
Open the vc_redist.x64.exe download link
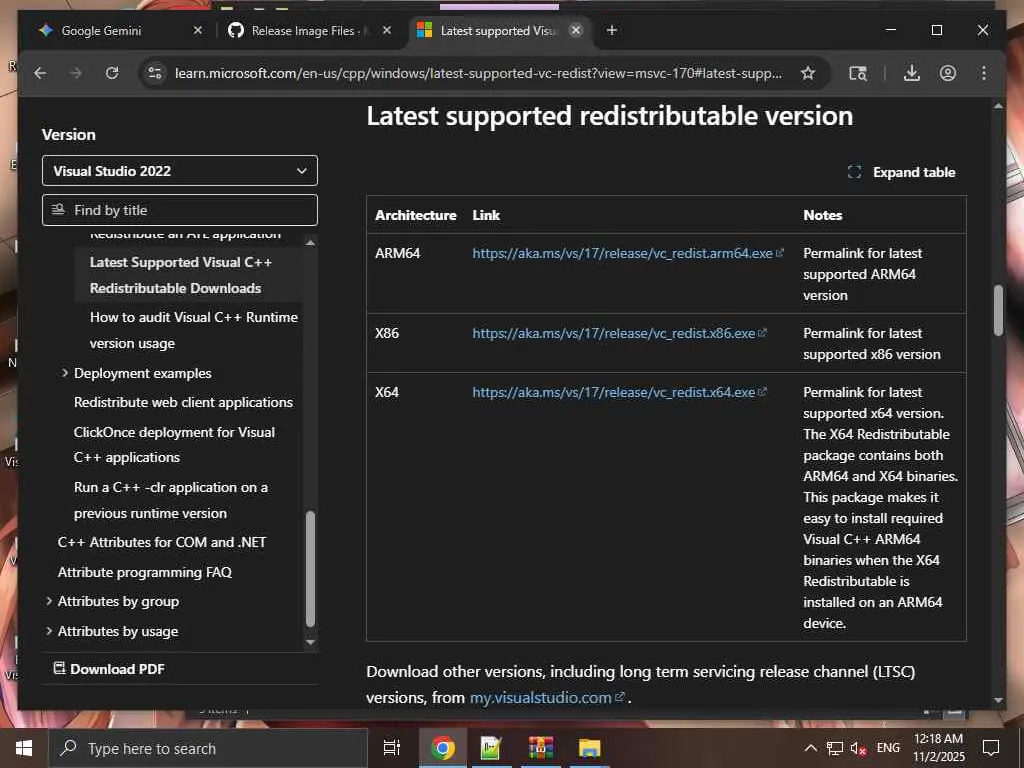(614, 392)
